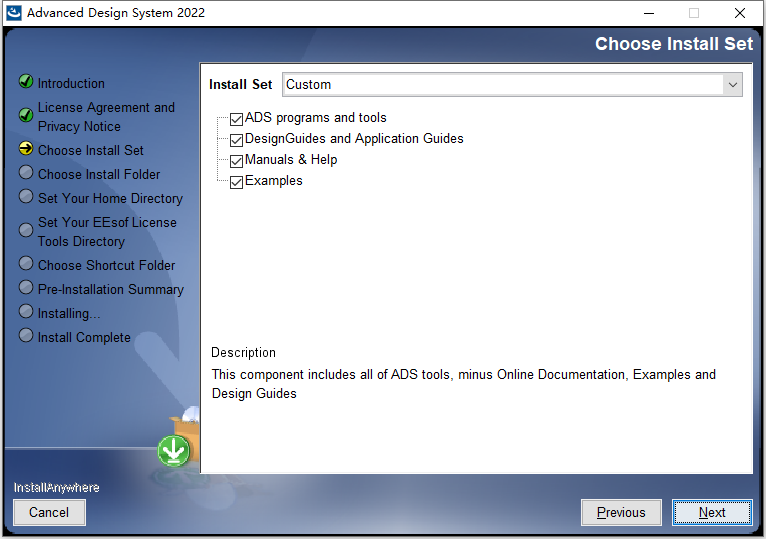
Task: Click 'Choose Shortcut Folder' step text
Action: point(106,265)
